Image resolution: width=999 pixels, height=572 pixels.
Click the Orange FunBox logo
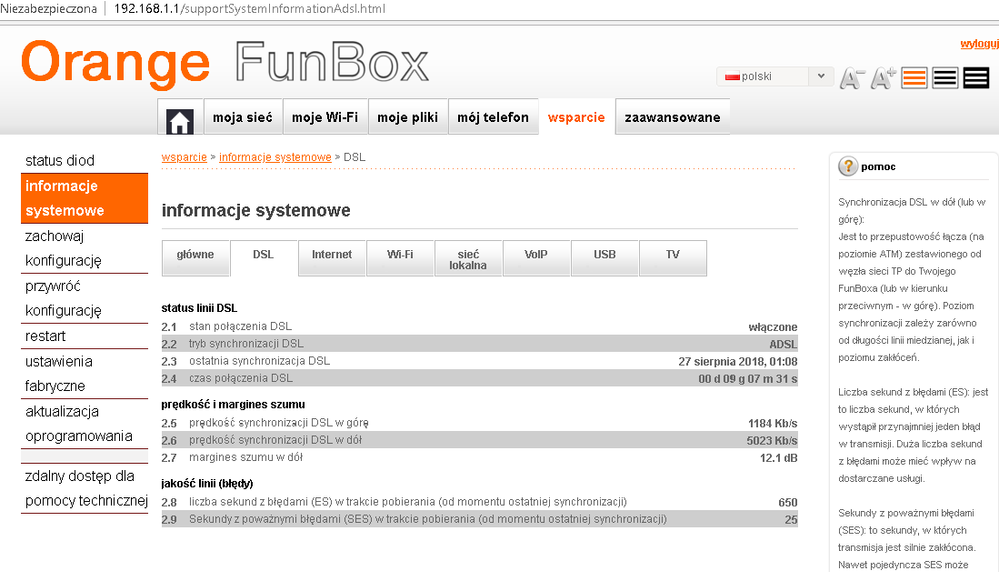point(225,63)
